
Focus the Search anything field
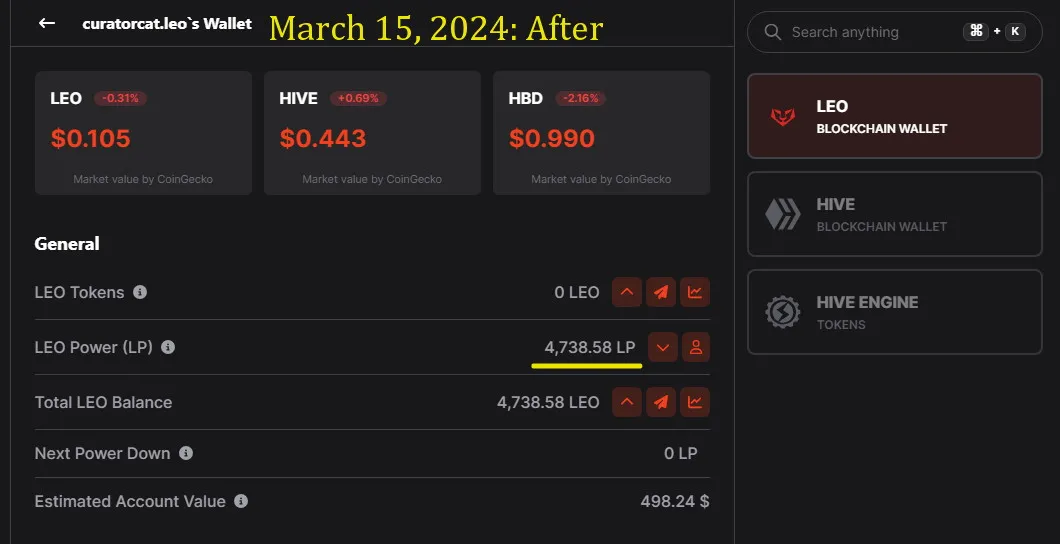pyautogui.click(x=894, y=32)
